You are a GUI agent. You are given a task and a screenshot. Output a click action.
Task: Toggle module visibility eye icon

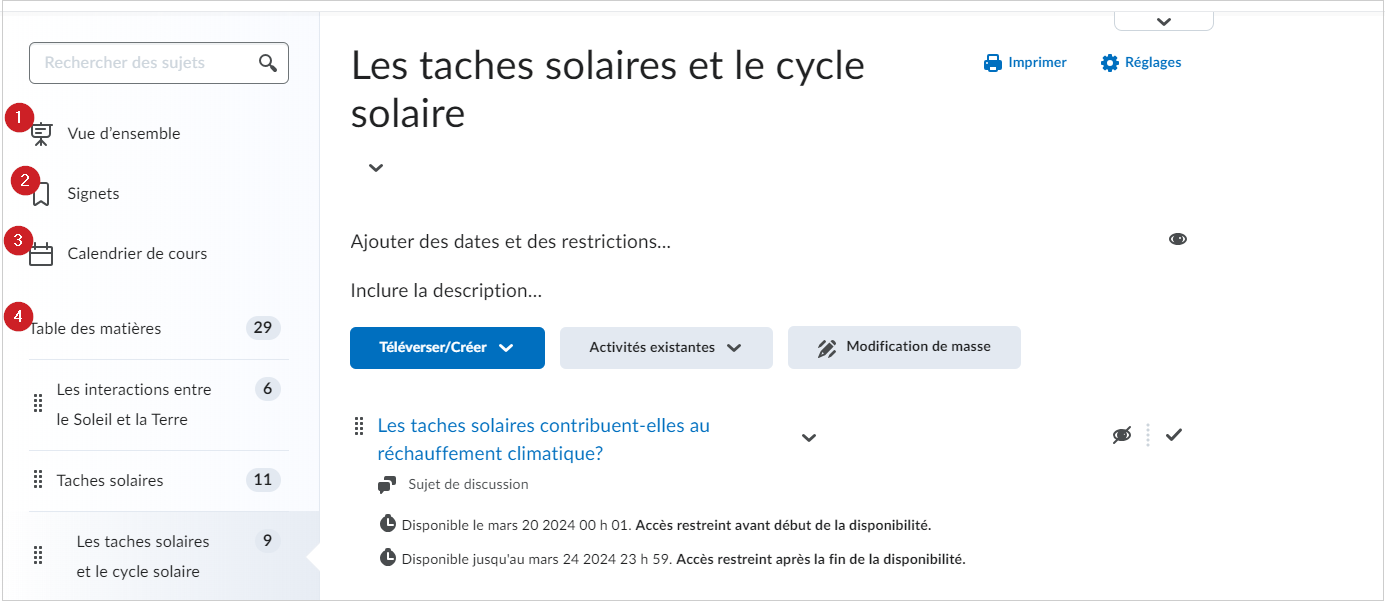[1178, 239]
